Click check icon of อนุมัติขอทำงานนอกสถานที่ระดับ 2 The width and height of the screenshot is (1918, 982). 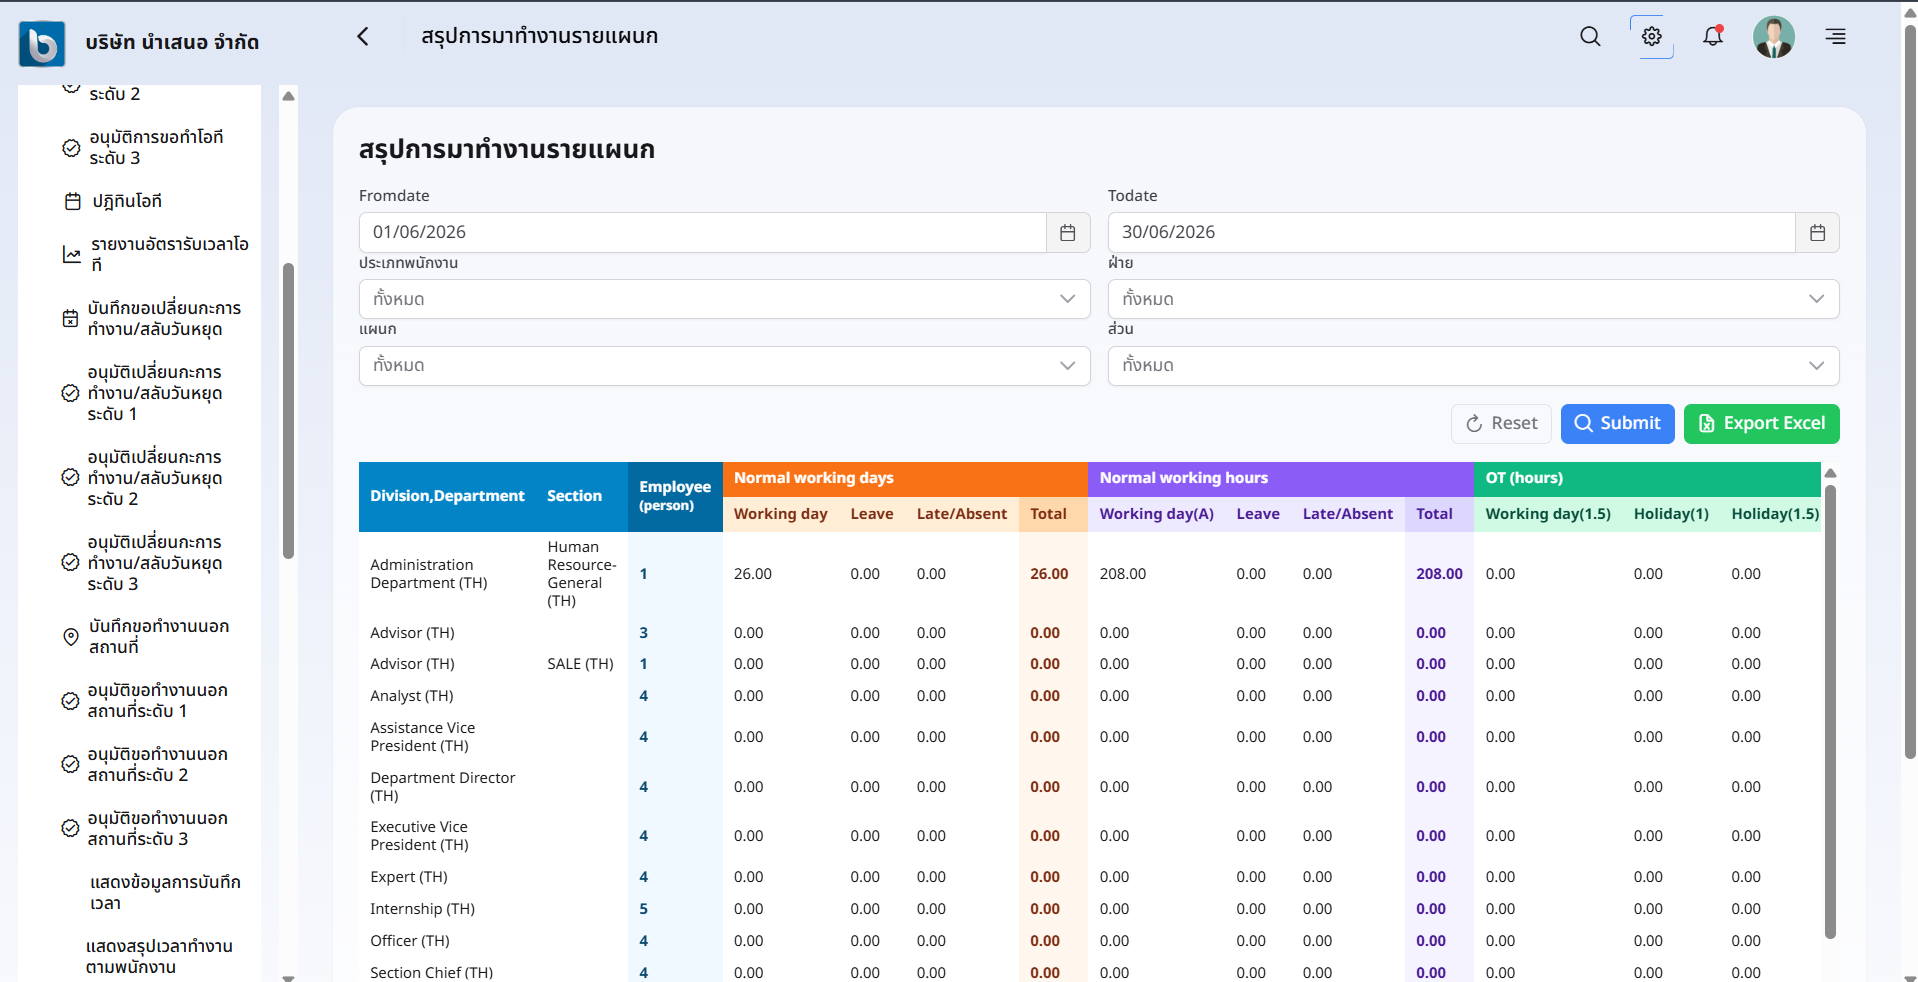(x=70, y=764)
